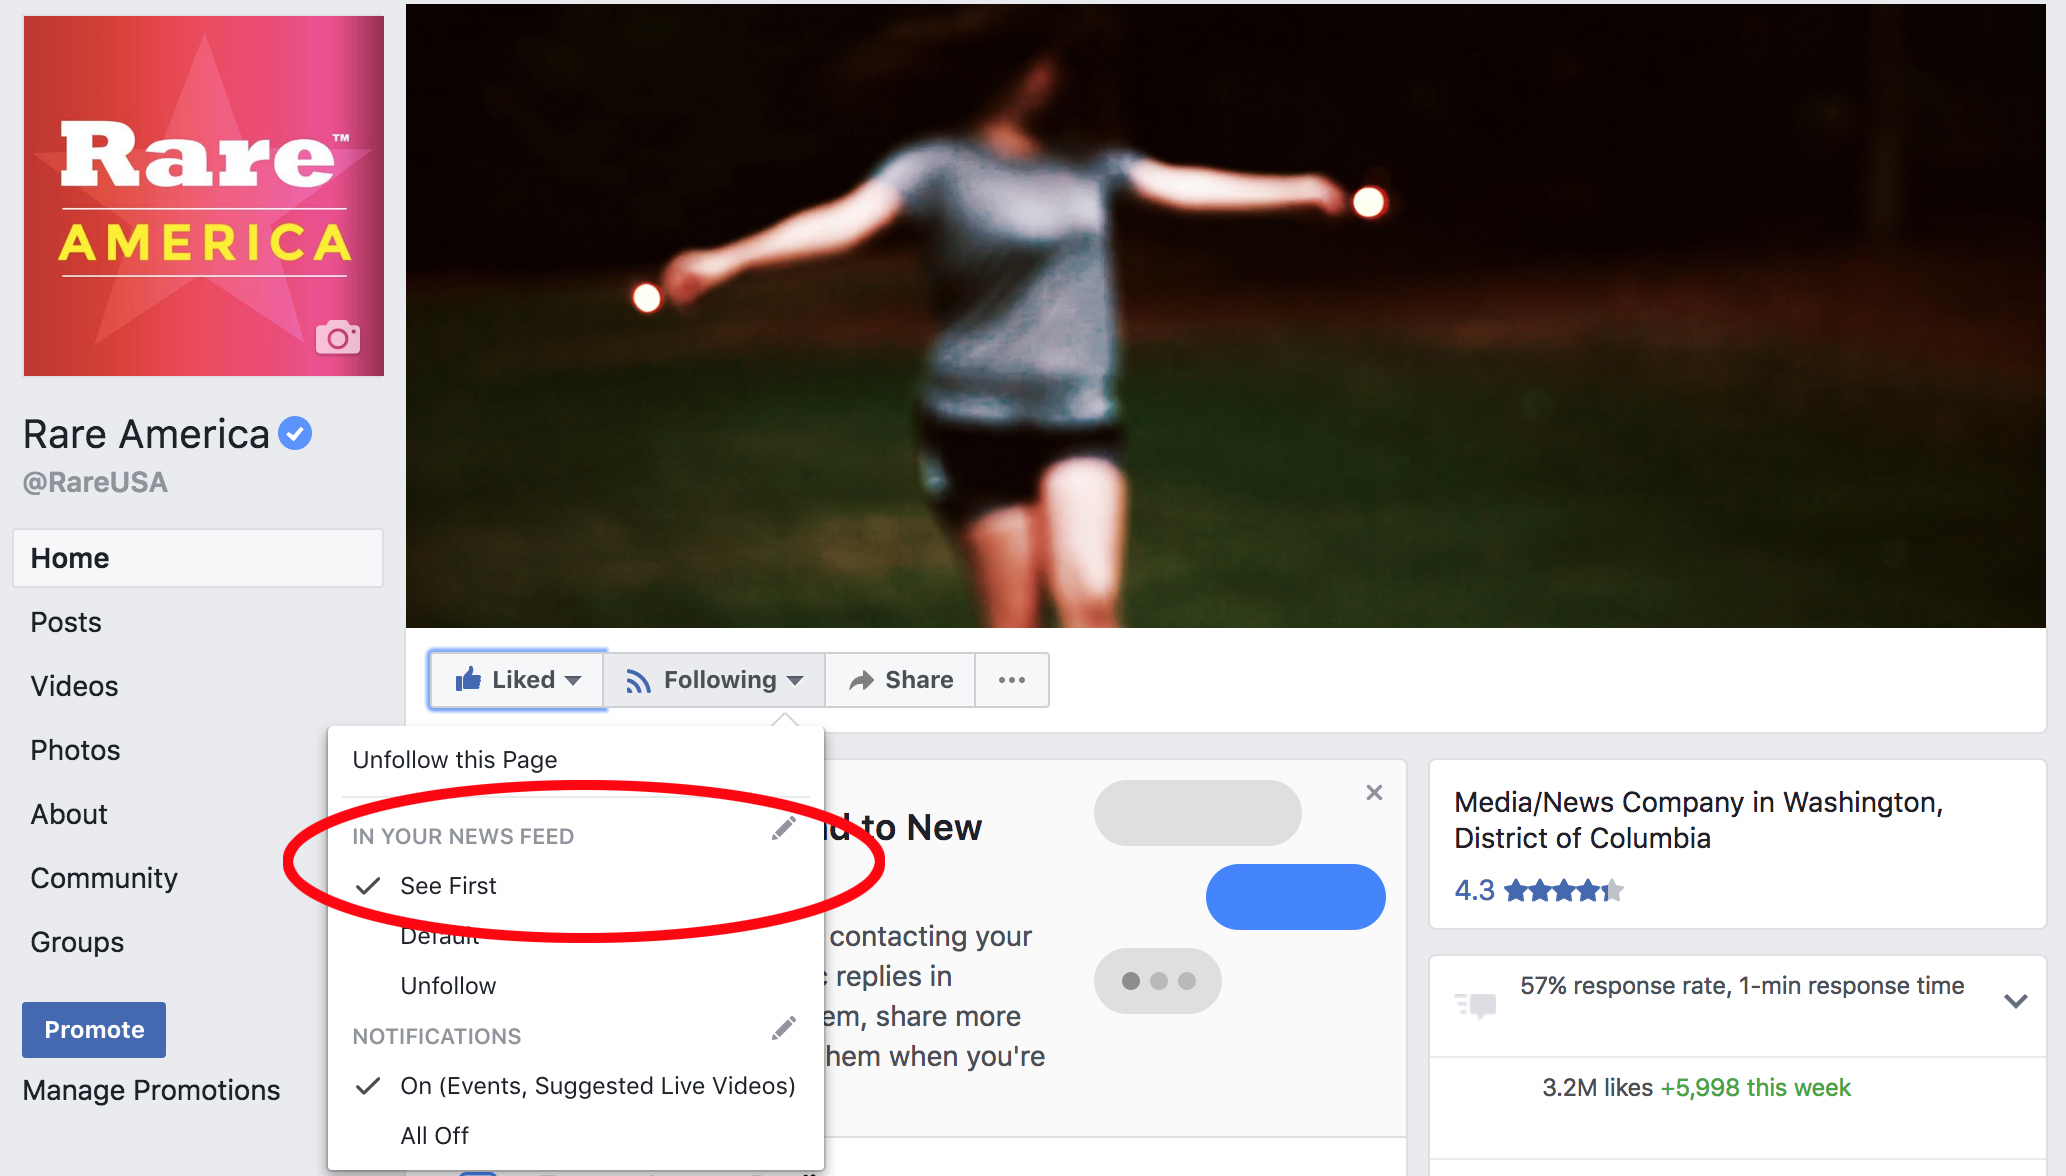Image resolution: width=2066 pixels, height=1176 pixels.
Task: Edit News Feed preferences pencil icon
Action: point(784,828)
